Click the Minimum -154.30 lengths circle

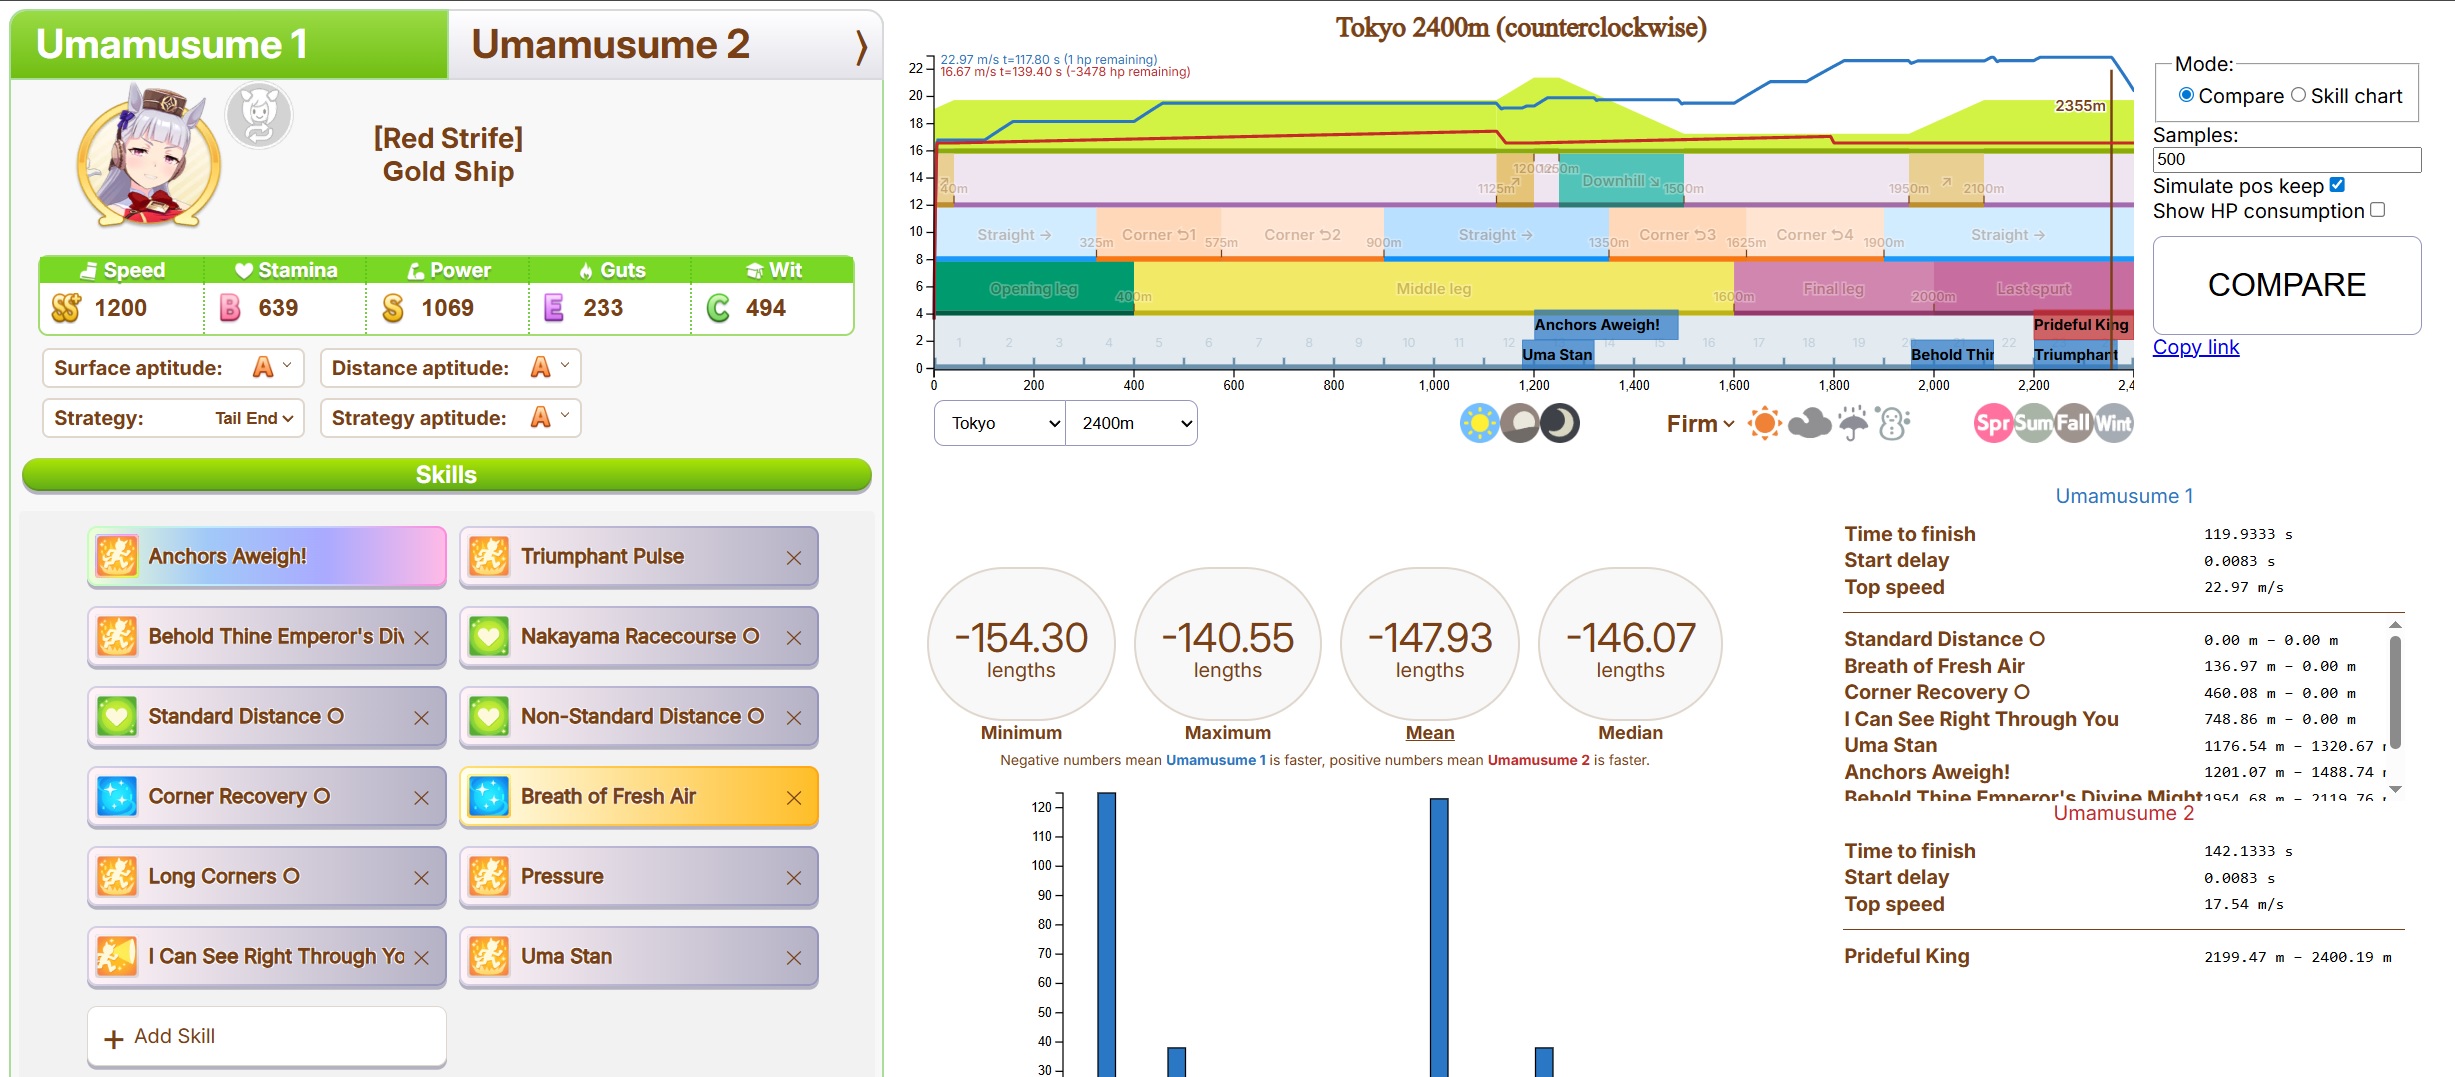click(x=1021, y=645)
